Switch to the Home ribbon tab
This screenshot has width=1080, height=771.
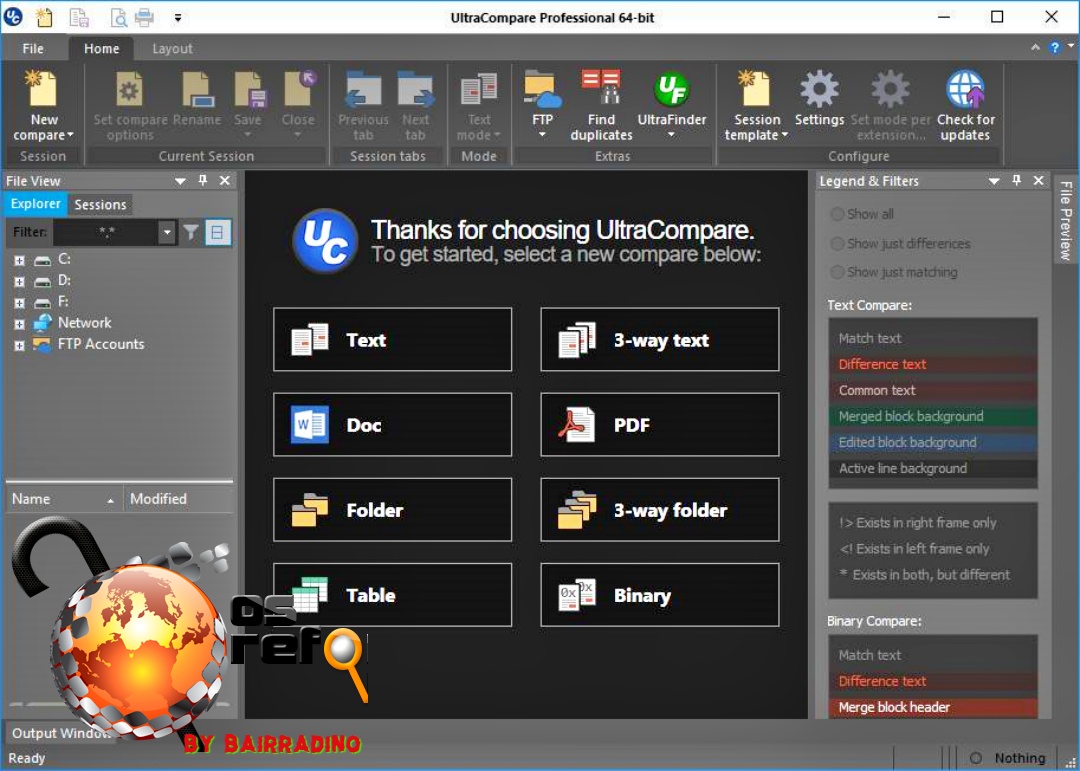(x=101, y=48)
